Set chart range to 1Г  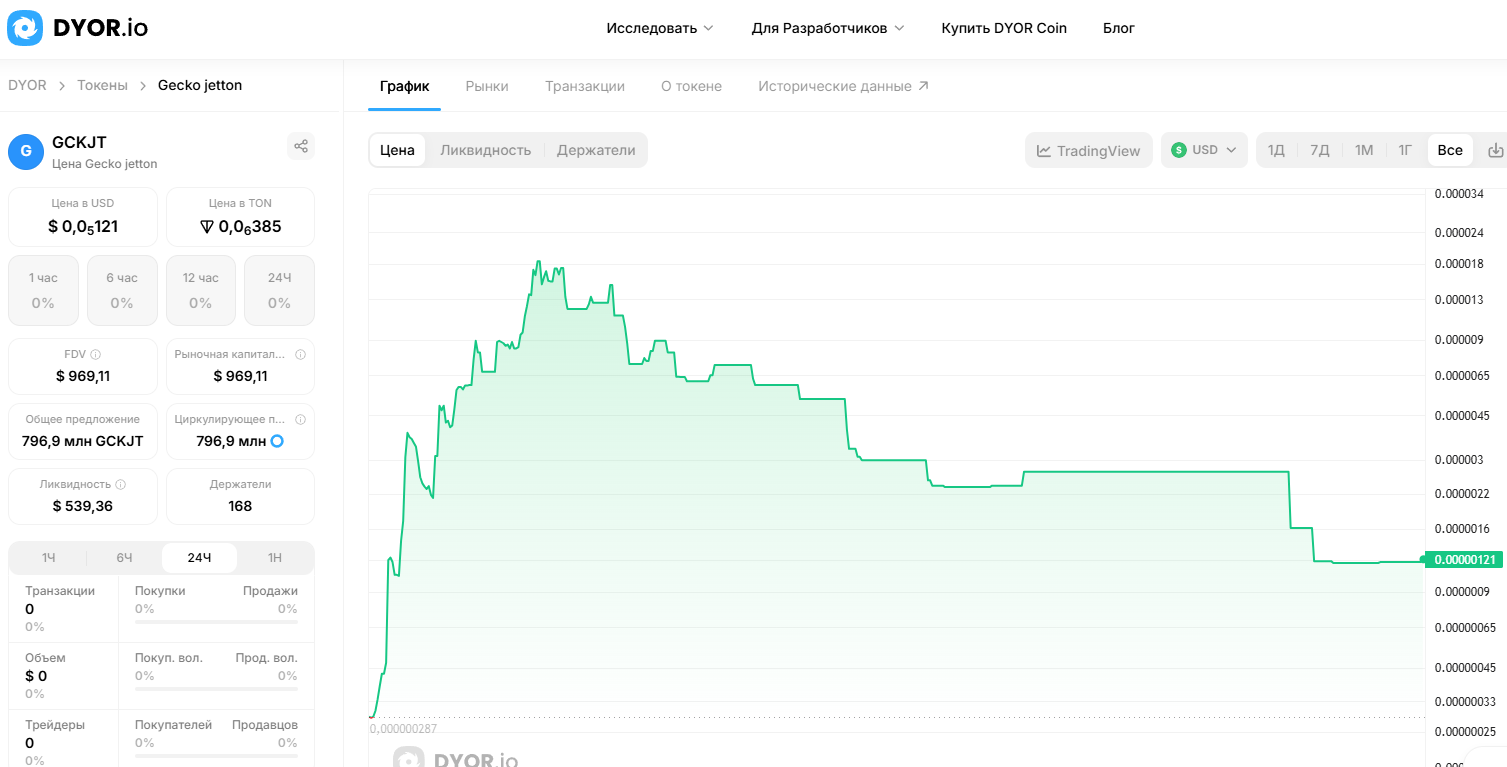tap(1405, 150)
